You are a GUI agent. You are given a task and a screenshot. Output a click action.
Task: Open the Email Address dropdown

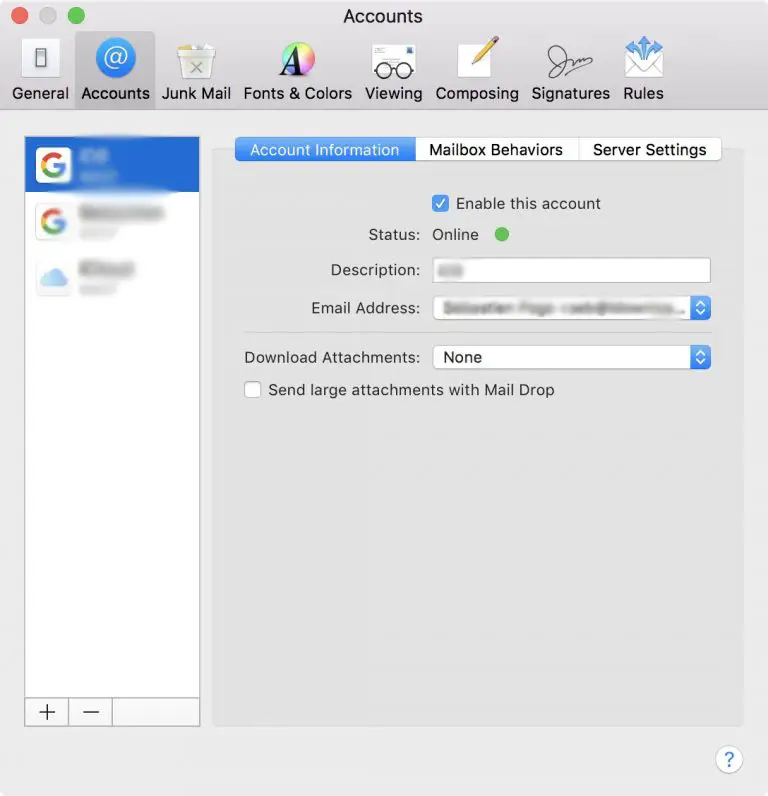point(572,308)
